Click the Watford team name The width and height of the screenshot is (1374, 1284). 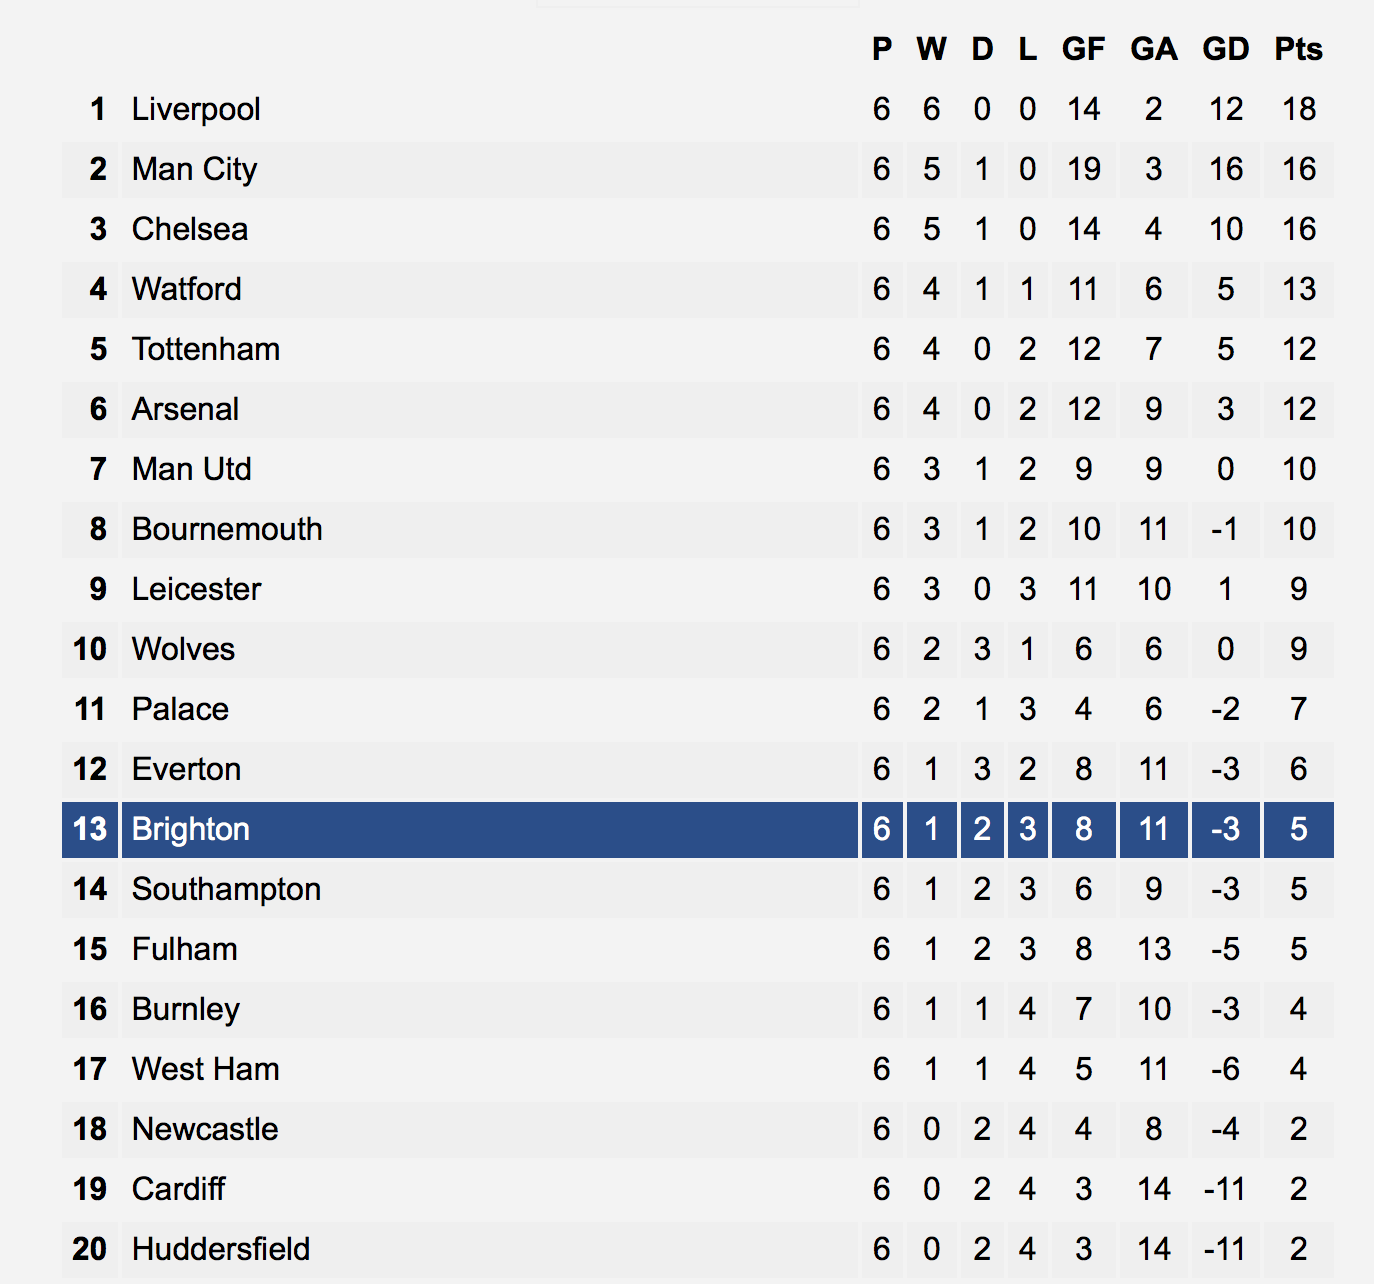coord(187,289)
